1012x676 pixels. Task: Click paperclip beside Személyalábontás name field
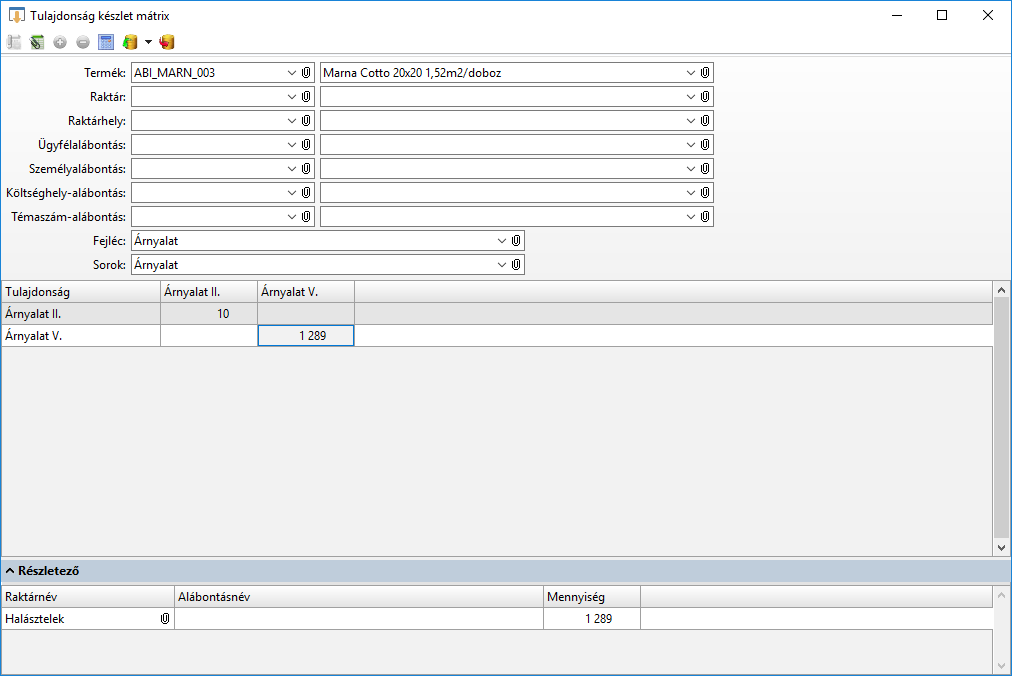click(705, 169)
